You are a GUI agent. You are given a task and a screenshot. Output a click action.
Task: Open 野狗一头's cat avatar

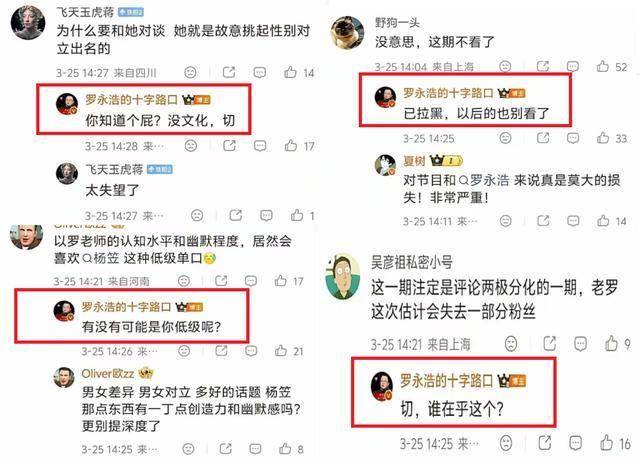[x=347, y=32]
